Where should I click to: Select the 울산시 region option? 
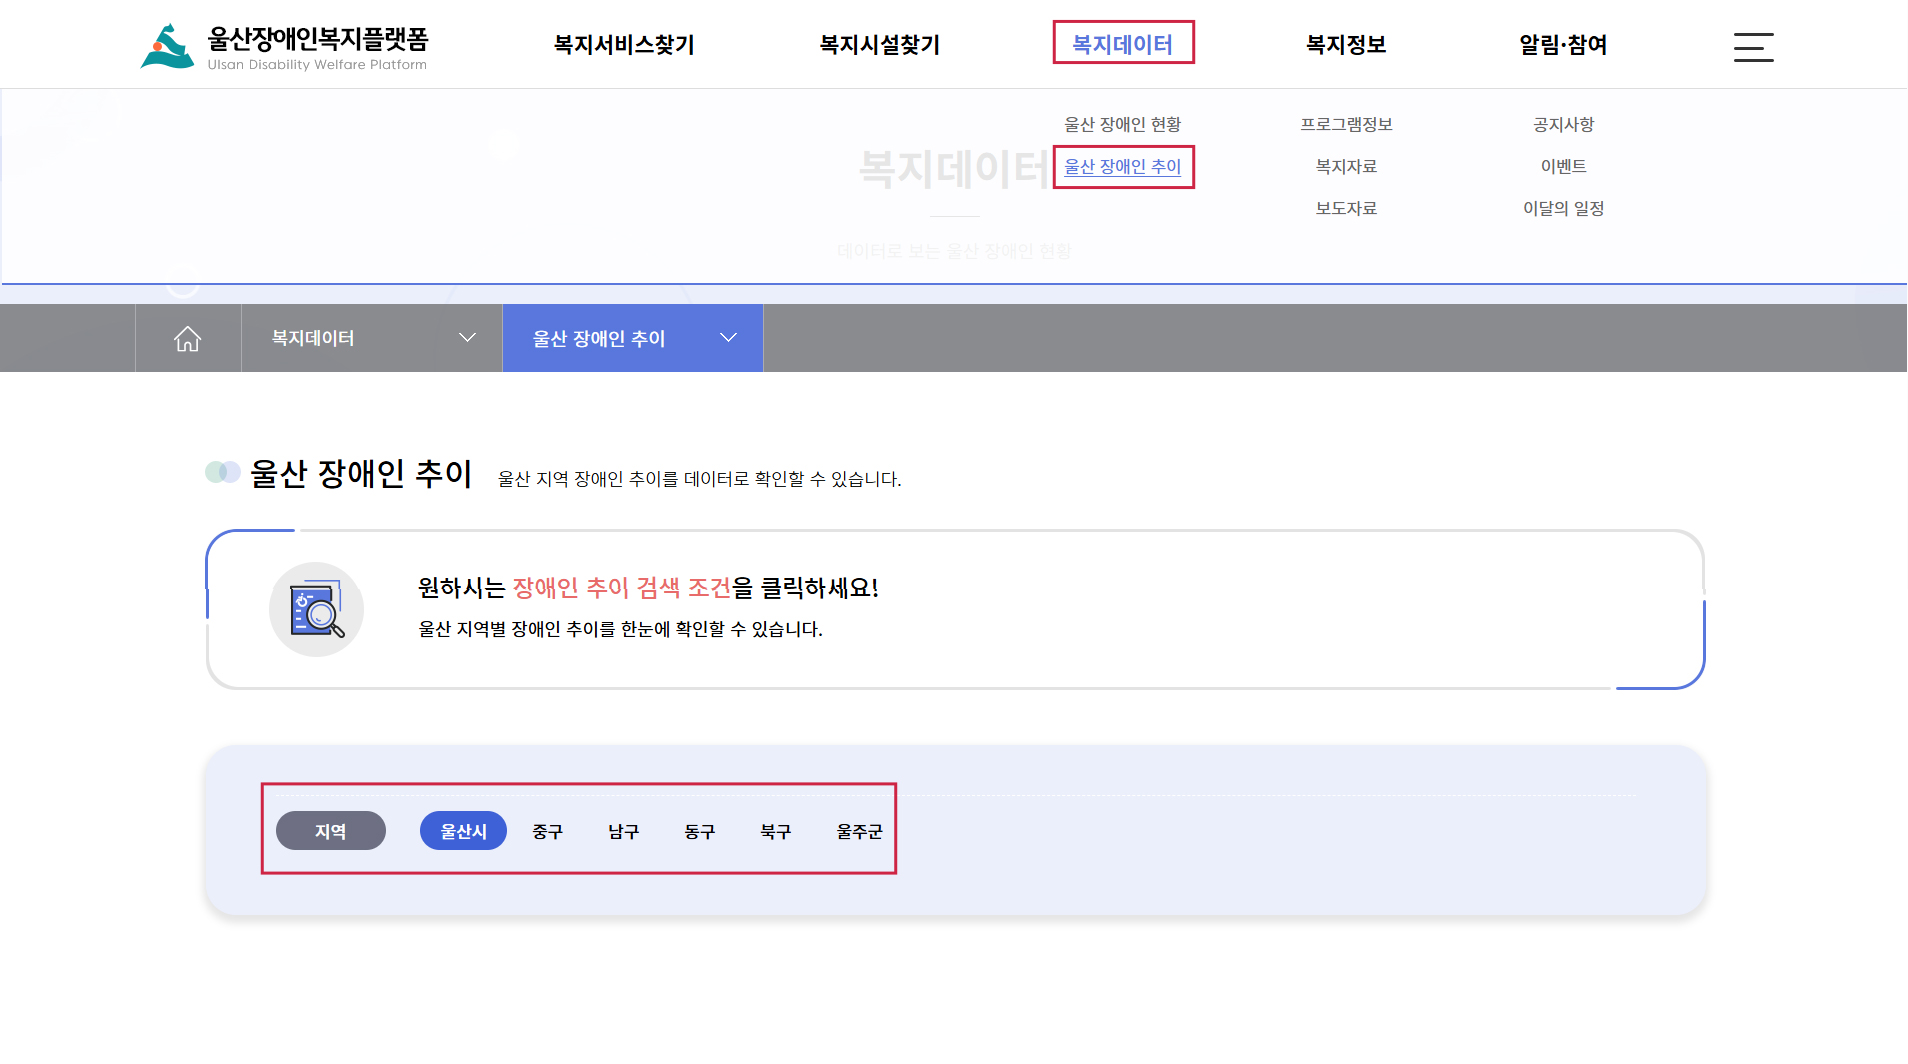[463, 831]
